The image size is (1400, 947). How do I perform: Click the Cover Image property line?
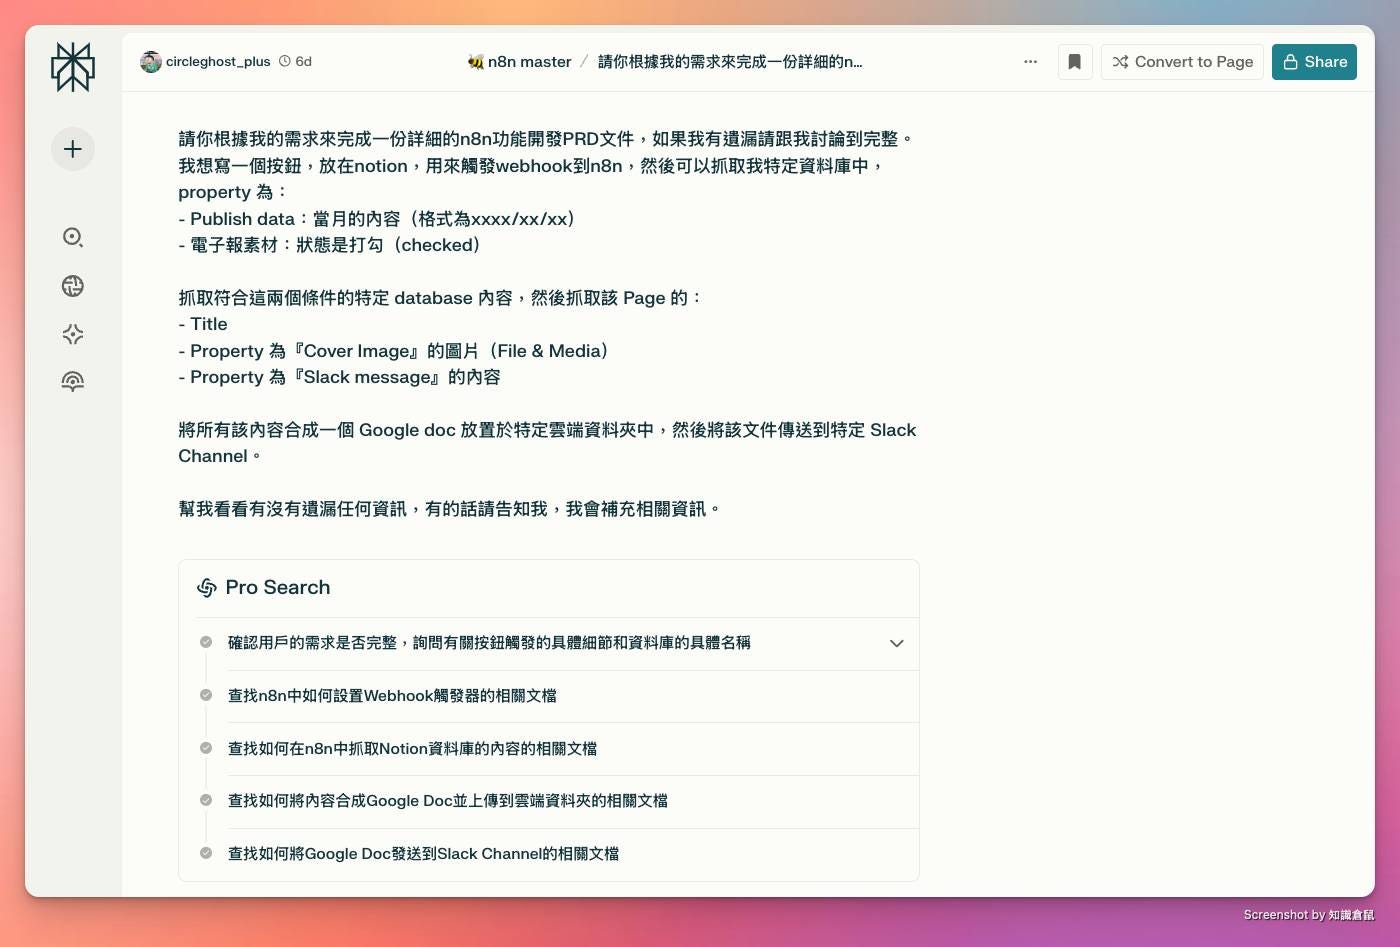click(x=394, y=351)
